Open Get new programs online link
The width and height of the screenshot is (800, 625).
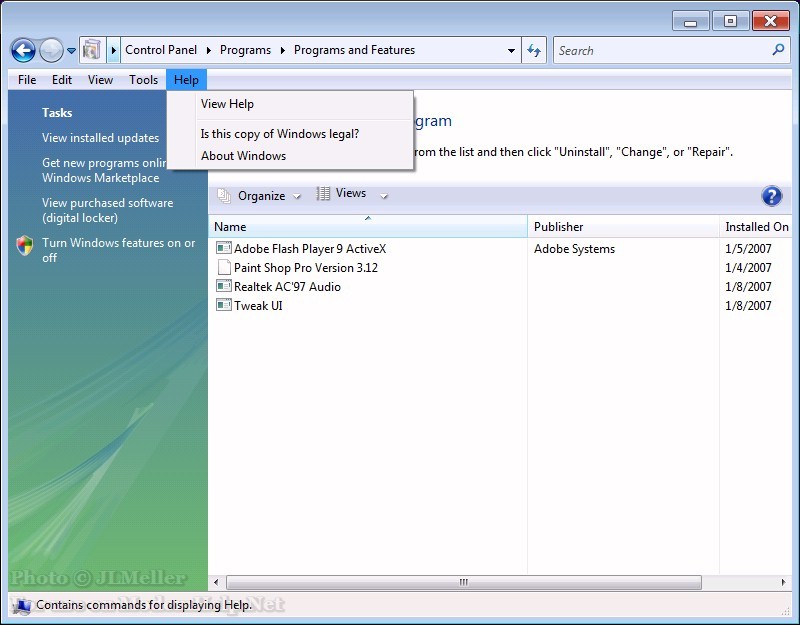pos(104,170)
